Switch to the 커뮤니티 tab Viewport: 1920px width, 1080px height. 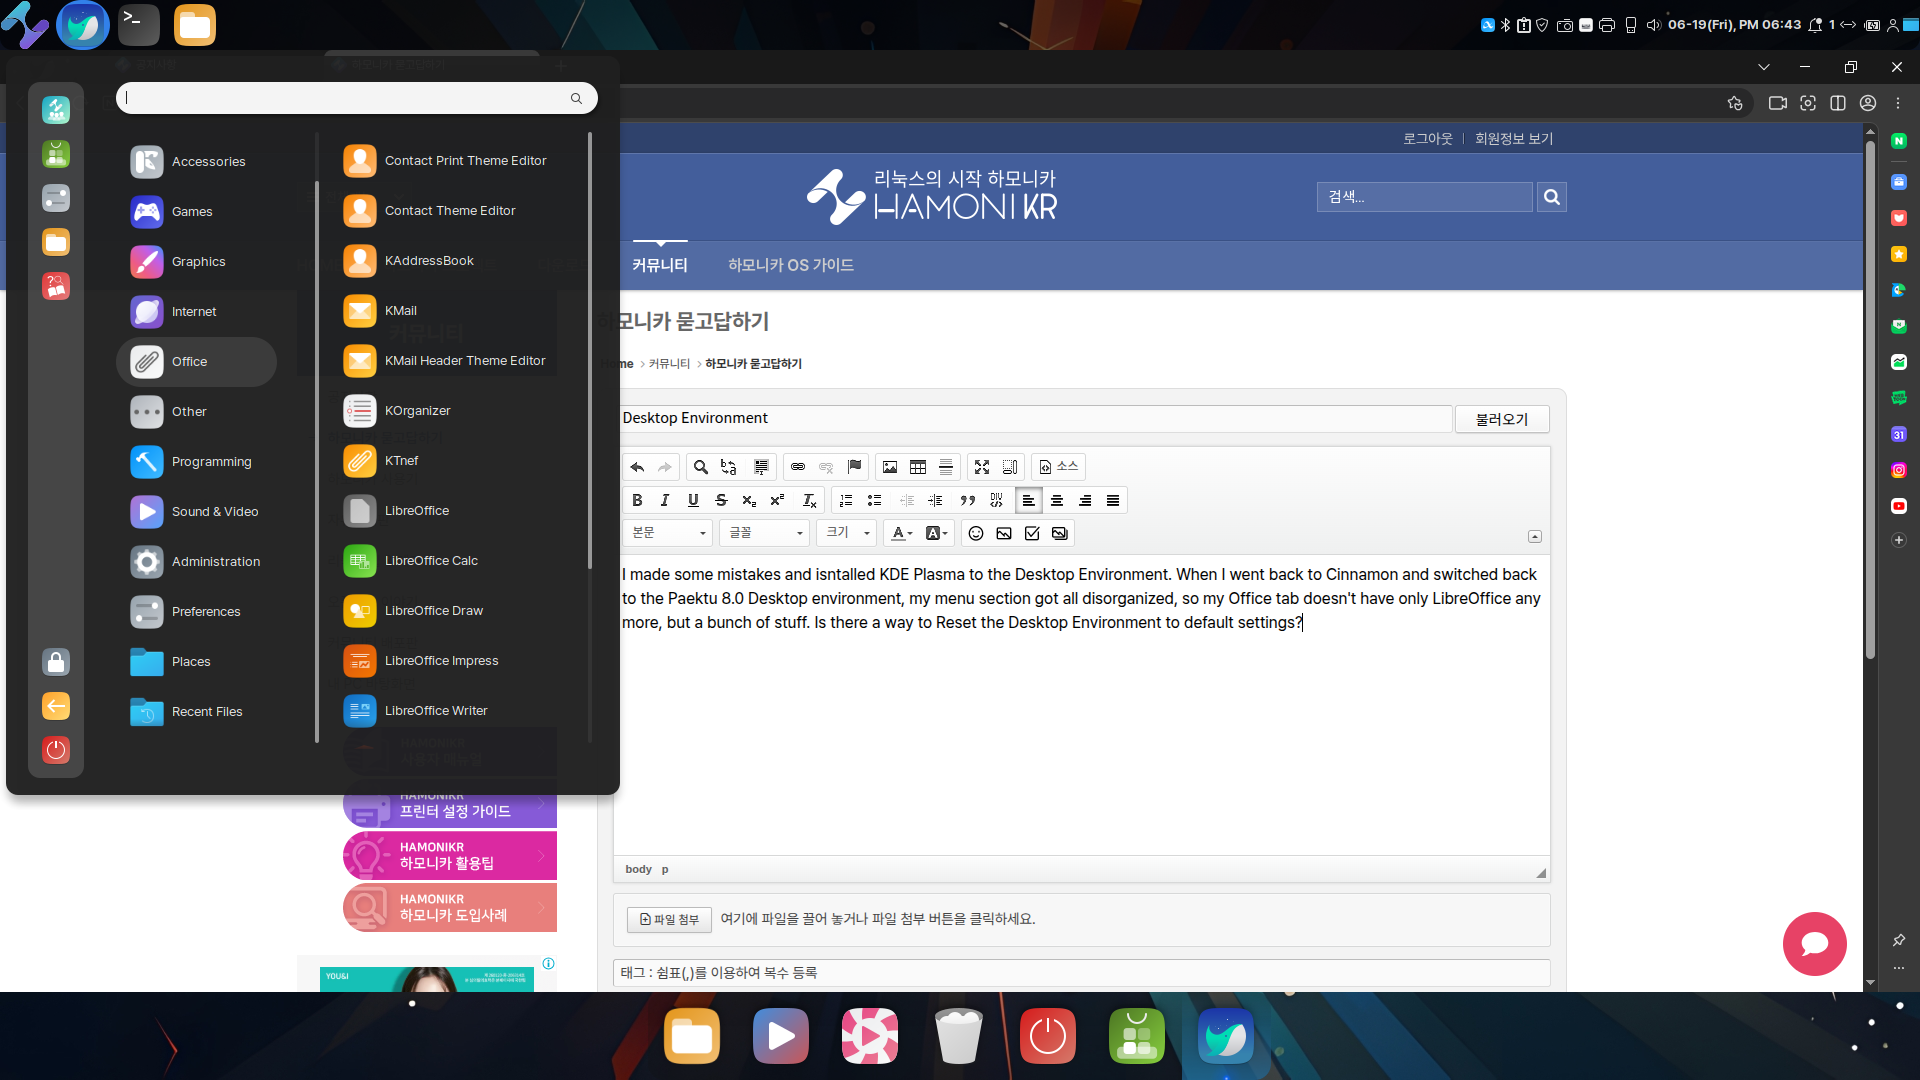pyautogui.click(x=660, y=265)
